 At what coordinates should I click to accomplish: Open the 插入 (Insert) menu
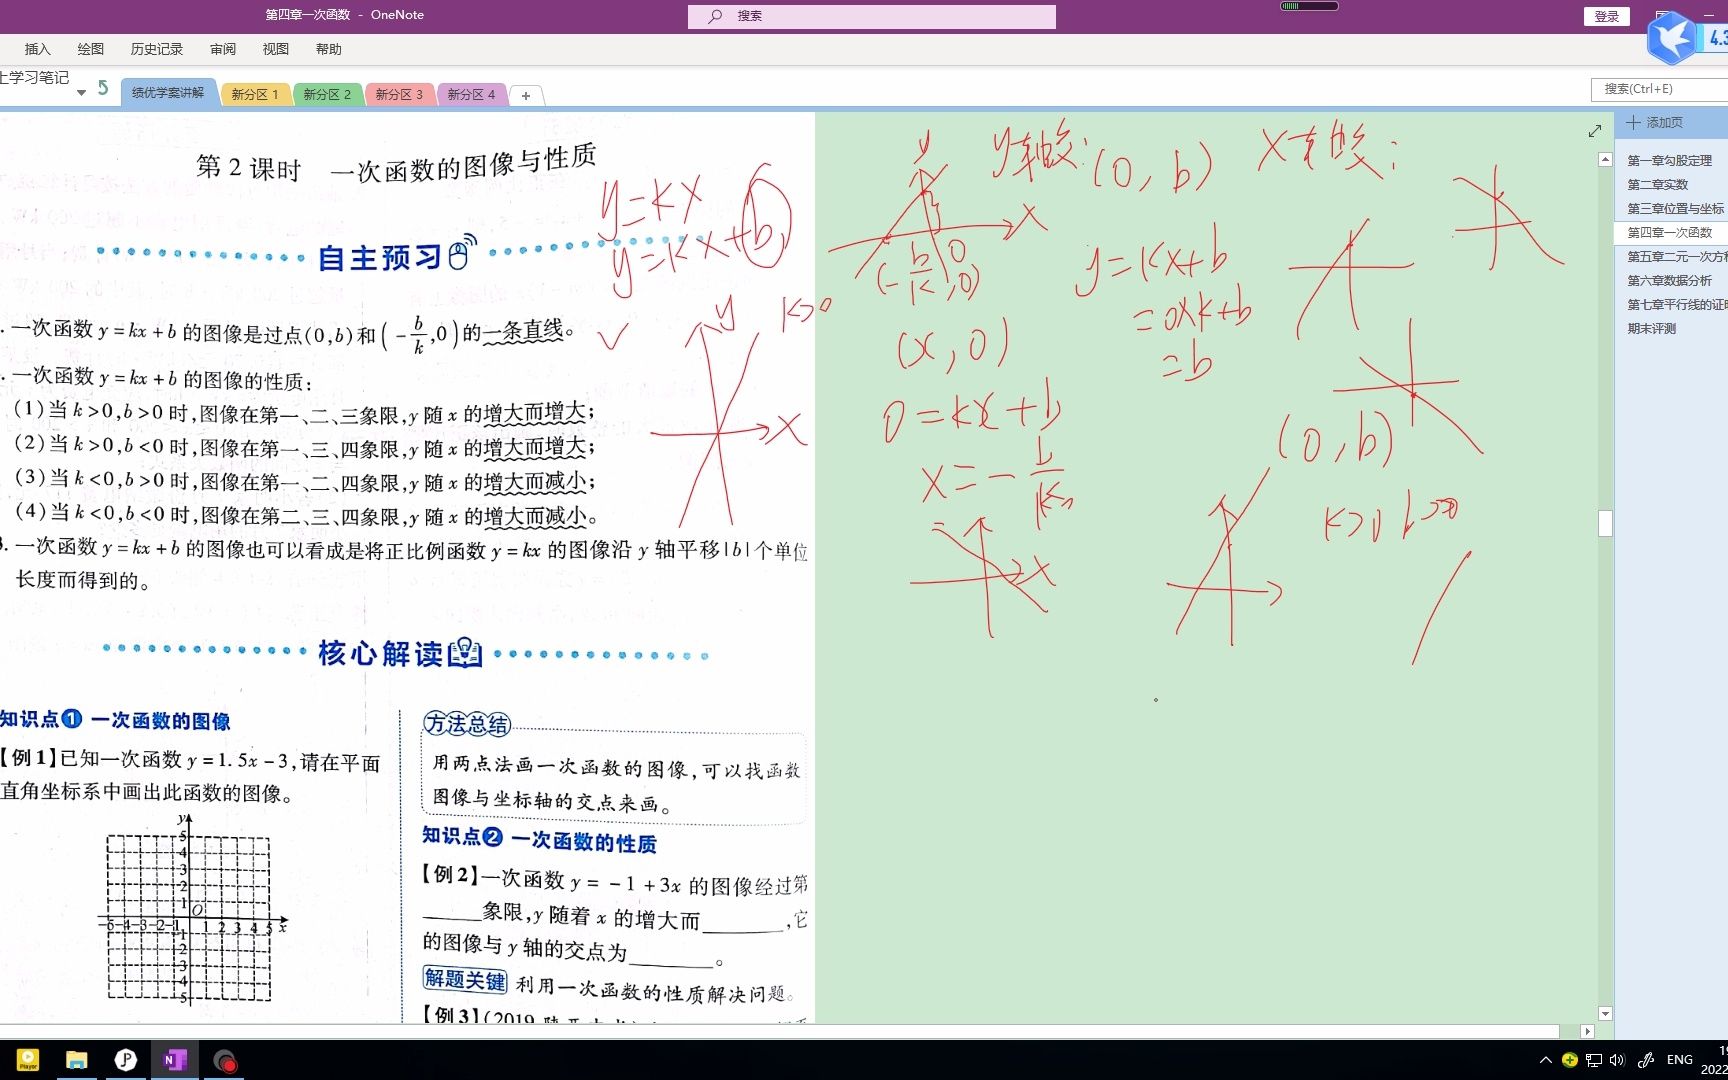[36, 48]
